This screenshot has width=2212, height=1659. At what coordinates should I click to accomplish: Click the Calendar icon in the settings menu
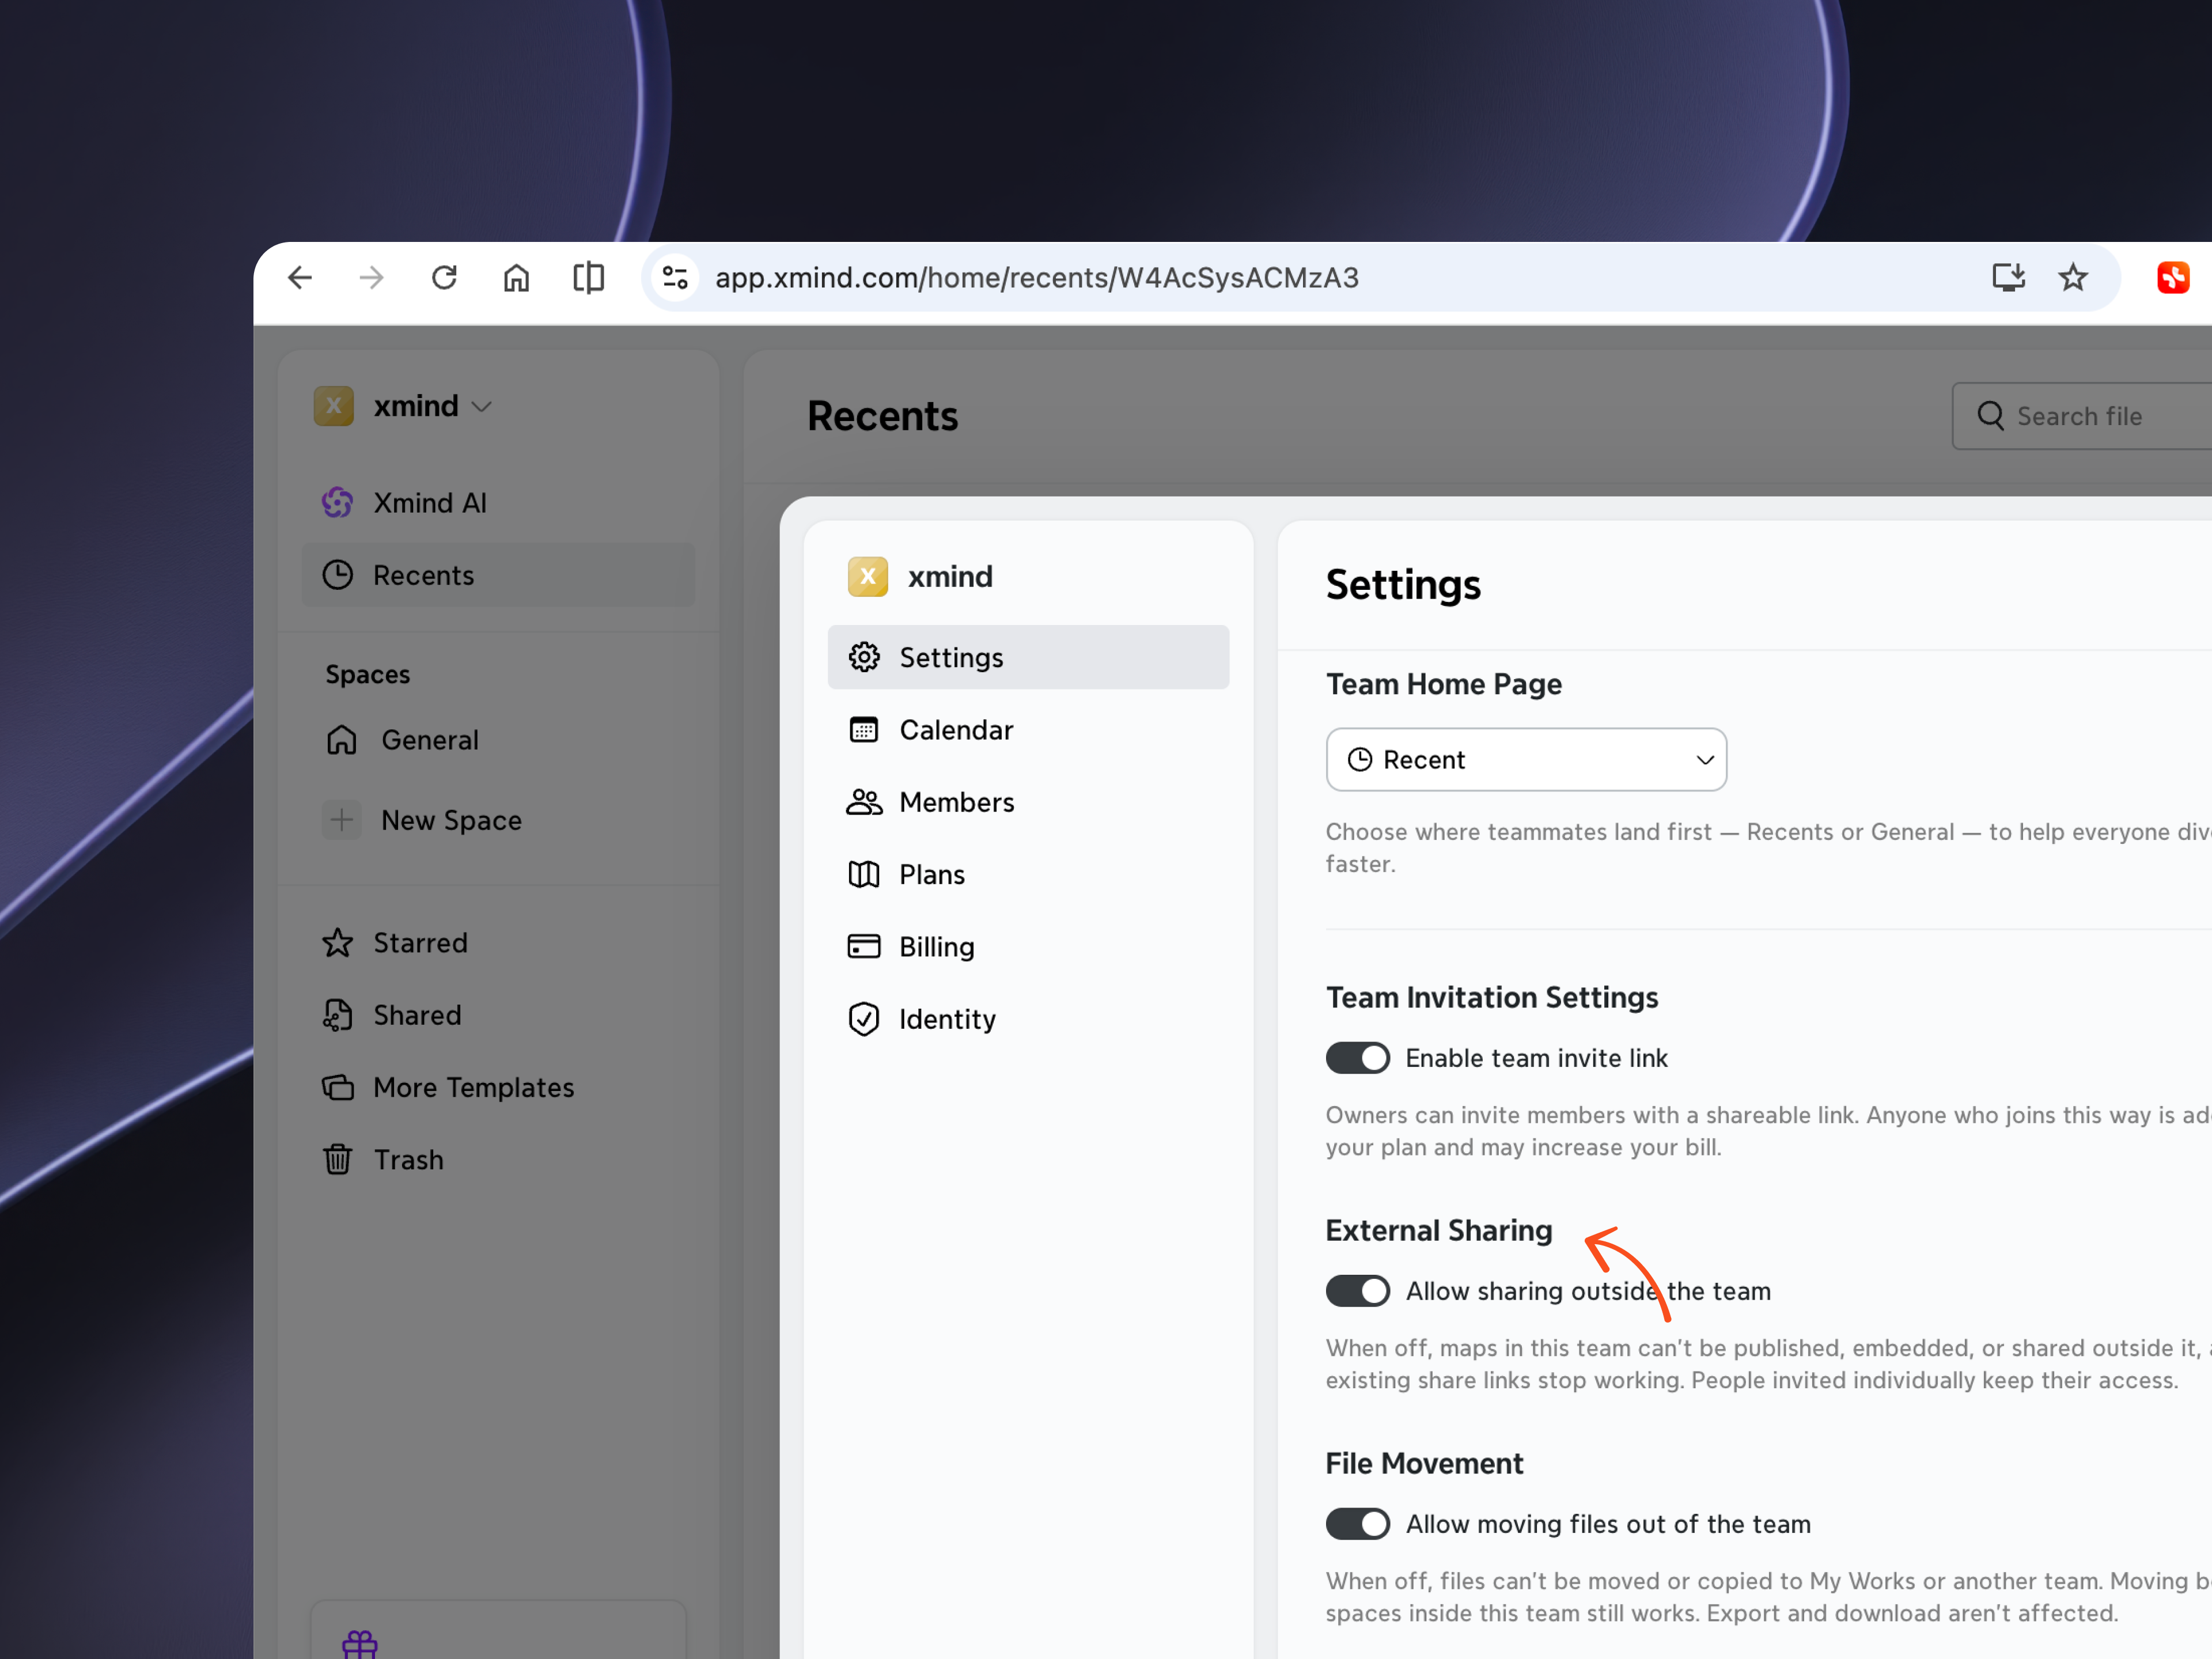864,730
